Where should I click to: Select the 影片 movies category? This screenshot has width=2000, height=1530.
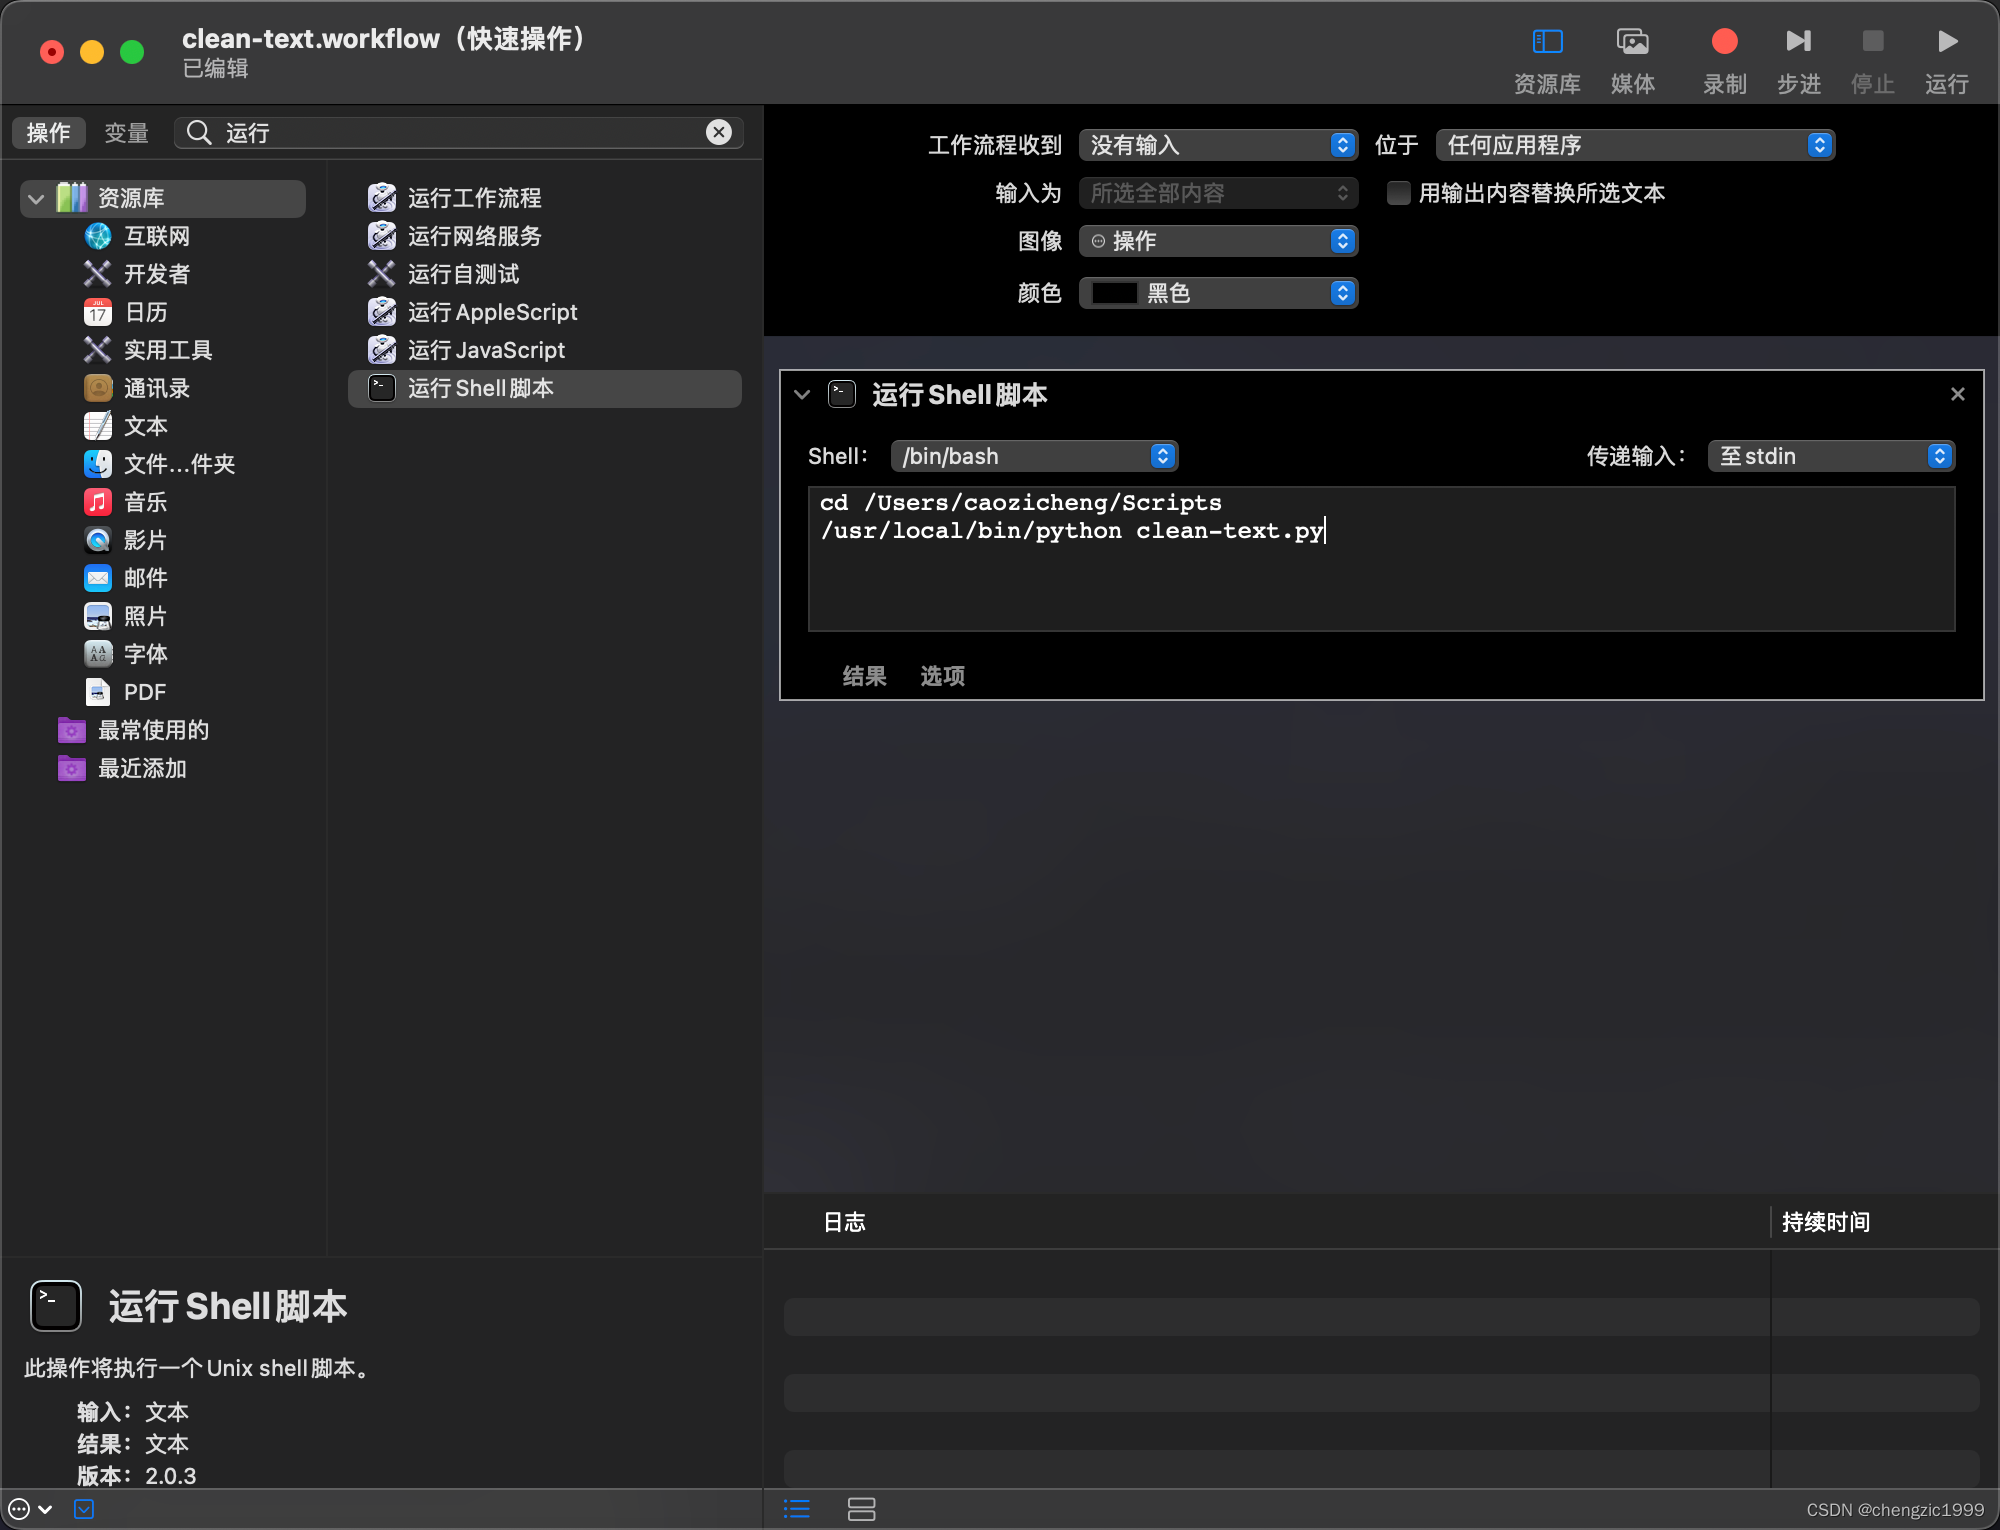click(x=126, y=540)
